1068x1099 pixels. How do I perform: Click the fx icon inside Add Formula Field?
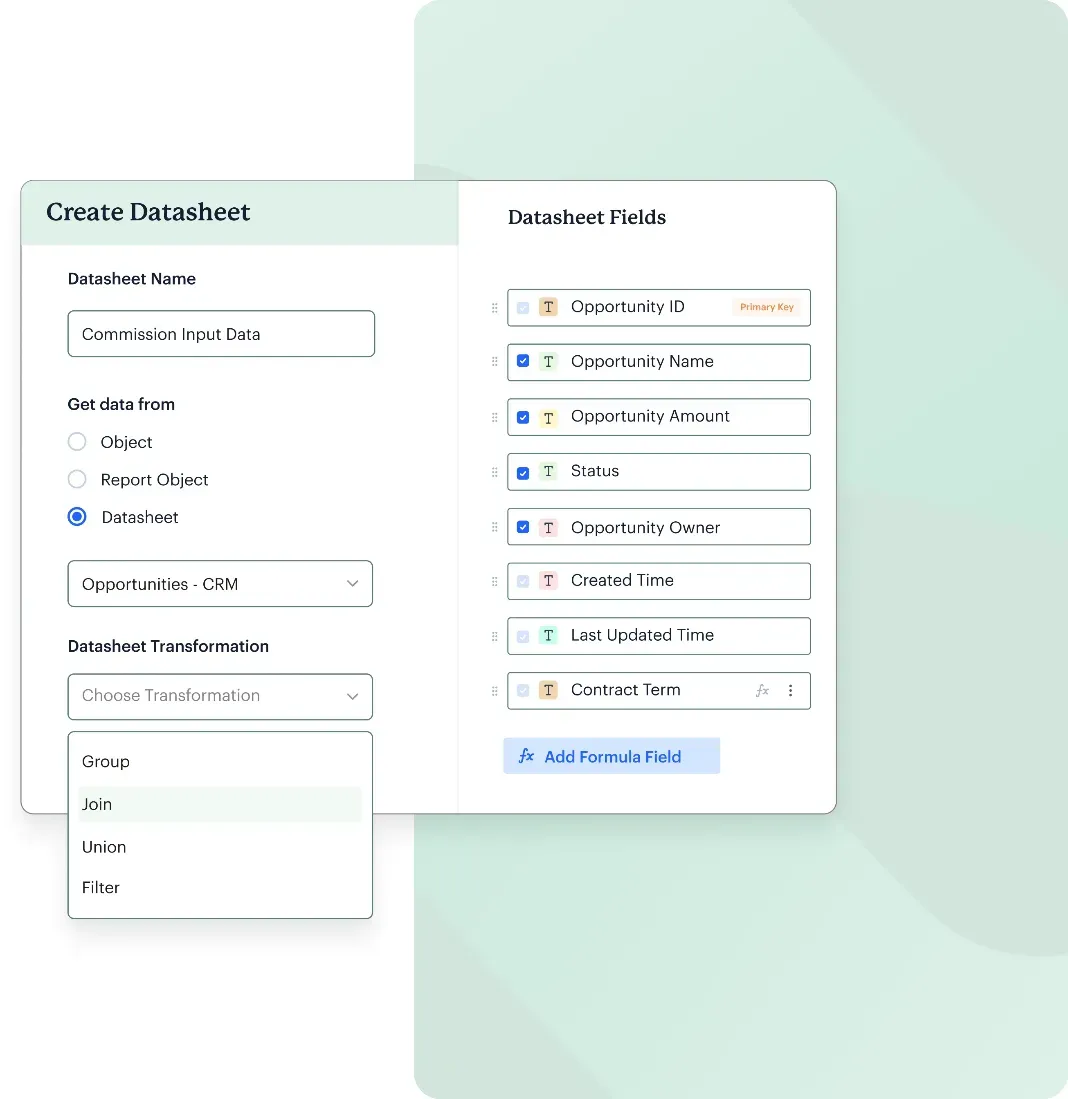click(x=526, y=756)
